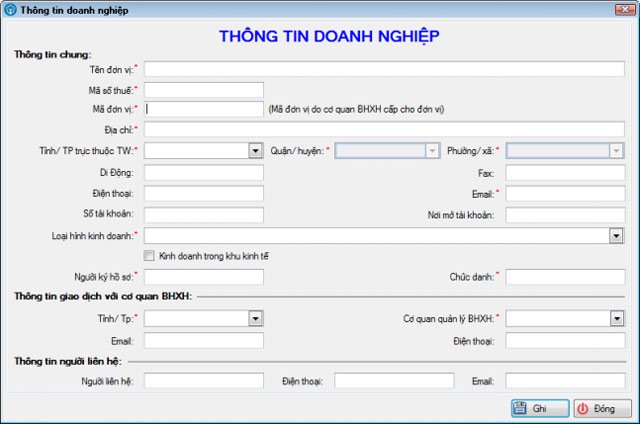Click the Người ký hồ sơ field
This screenshot has width=640, height=424.
coord(204,277)
